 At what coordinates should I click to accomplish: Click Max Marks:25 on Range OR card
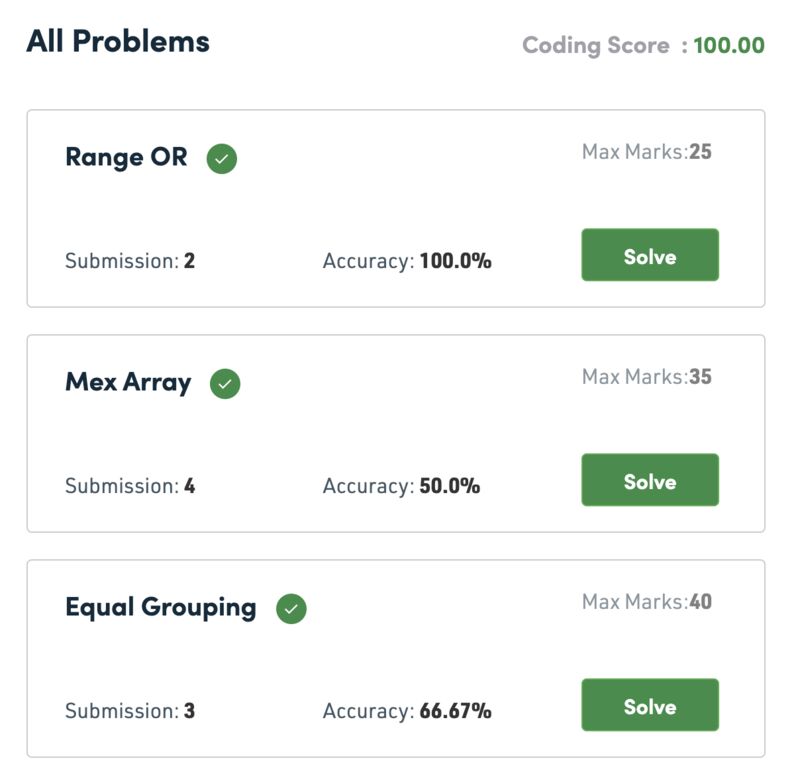click(646, 152)
